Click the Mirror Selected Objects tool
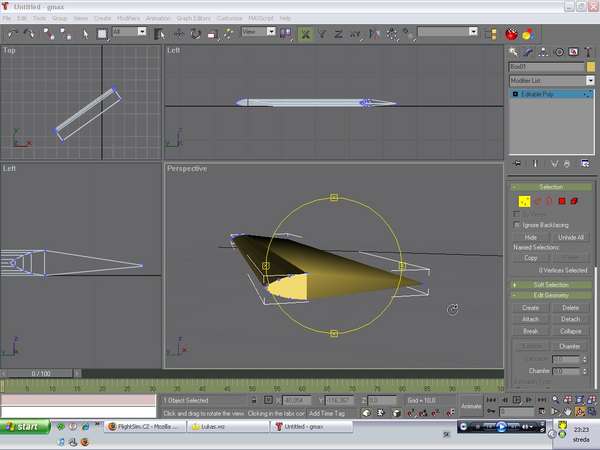This screenshot has width=600, height=450. click(374, 34)
